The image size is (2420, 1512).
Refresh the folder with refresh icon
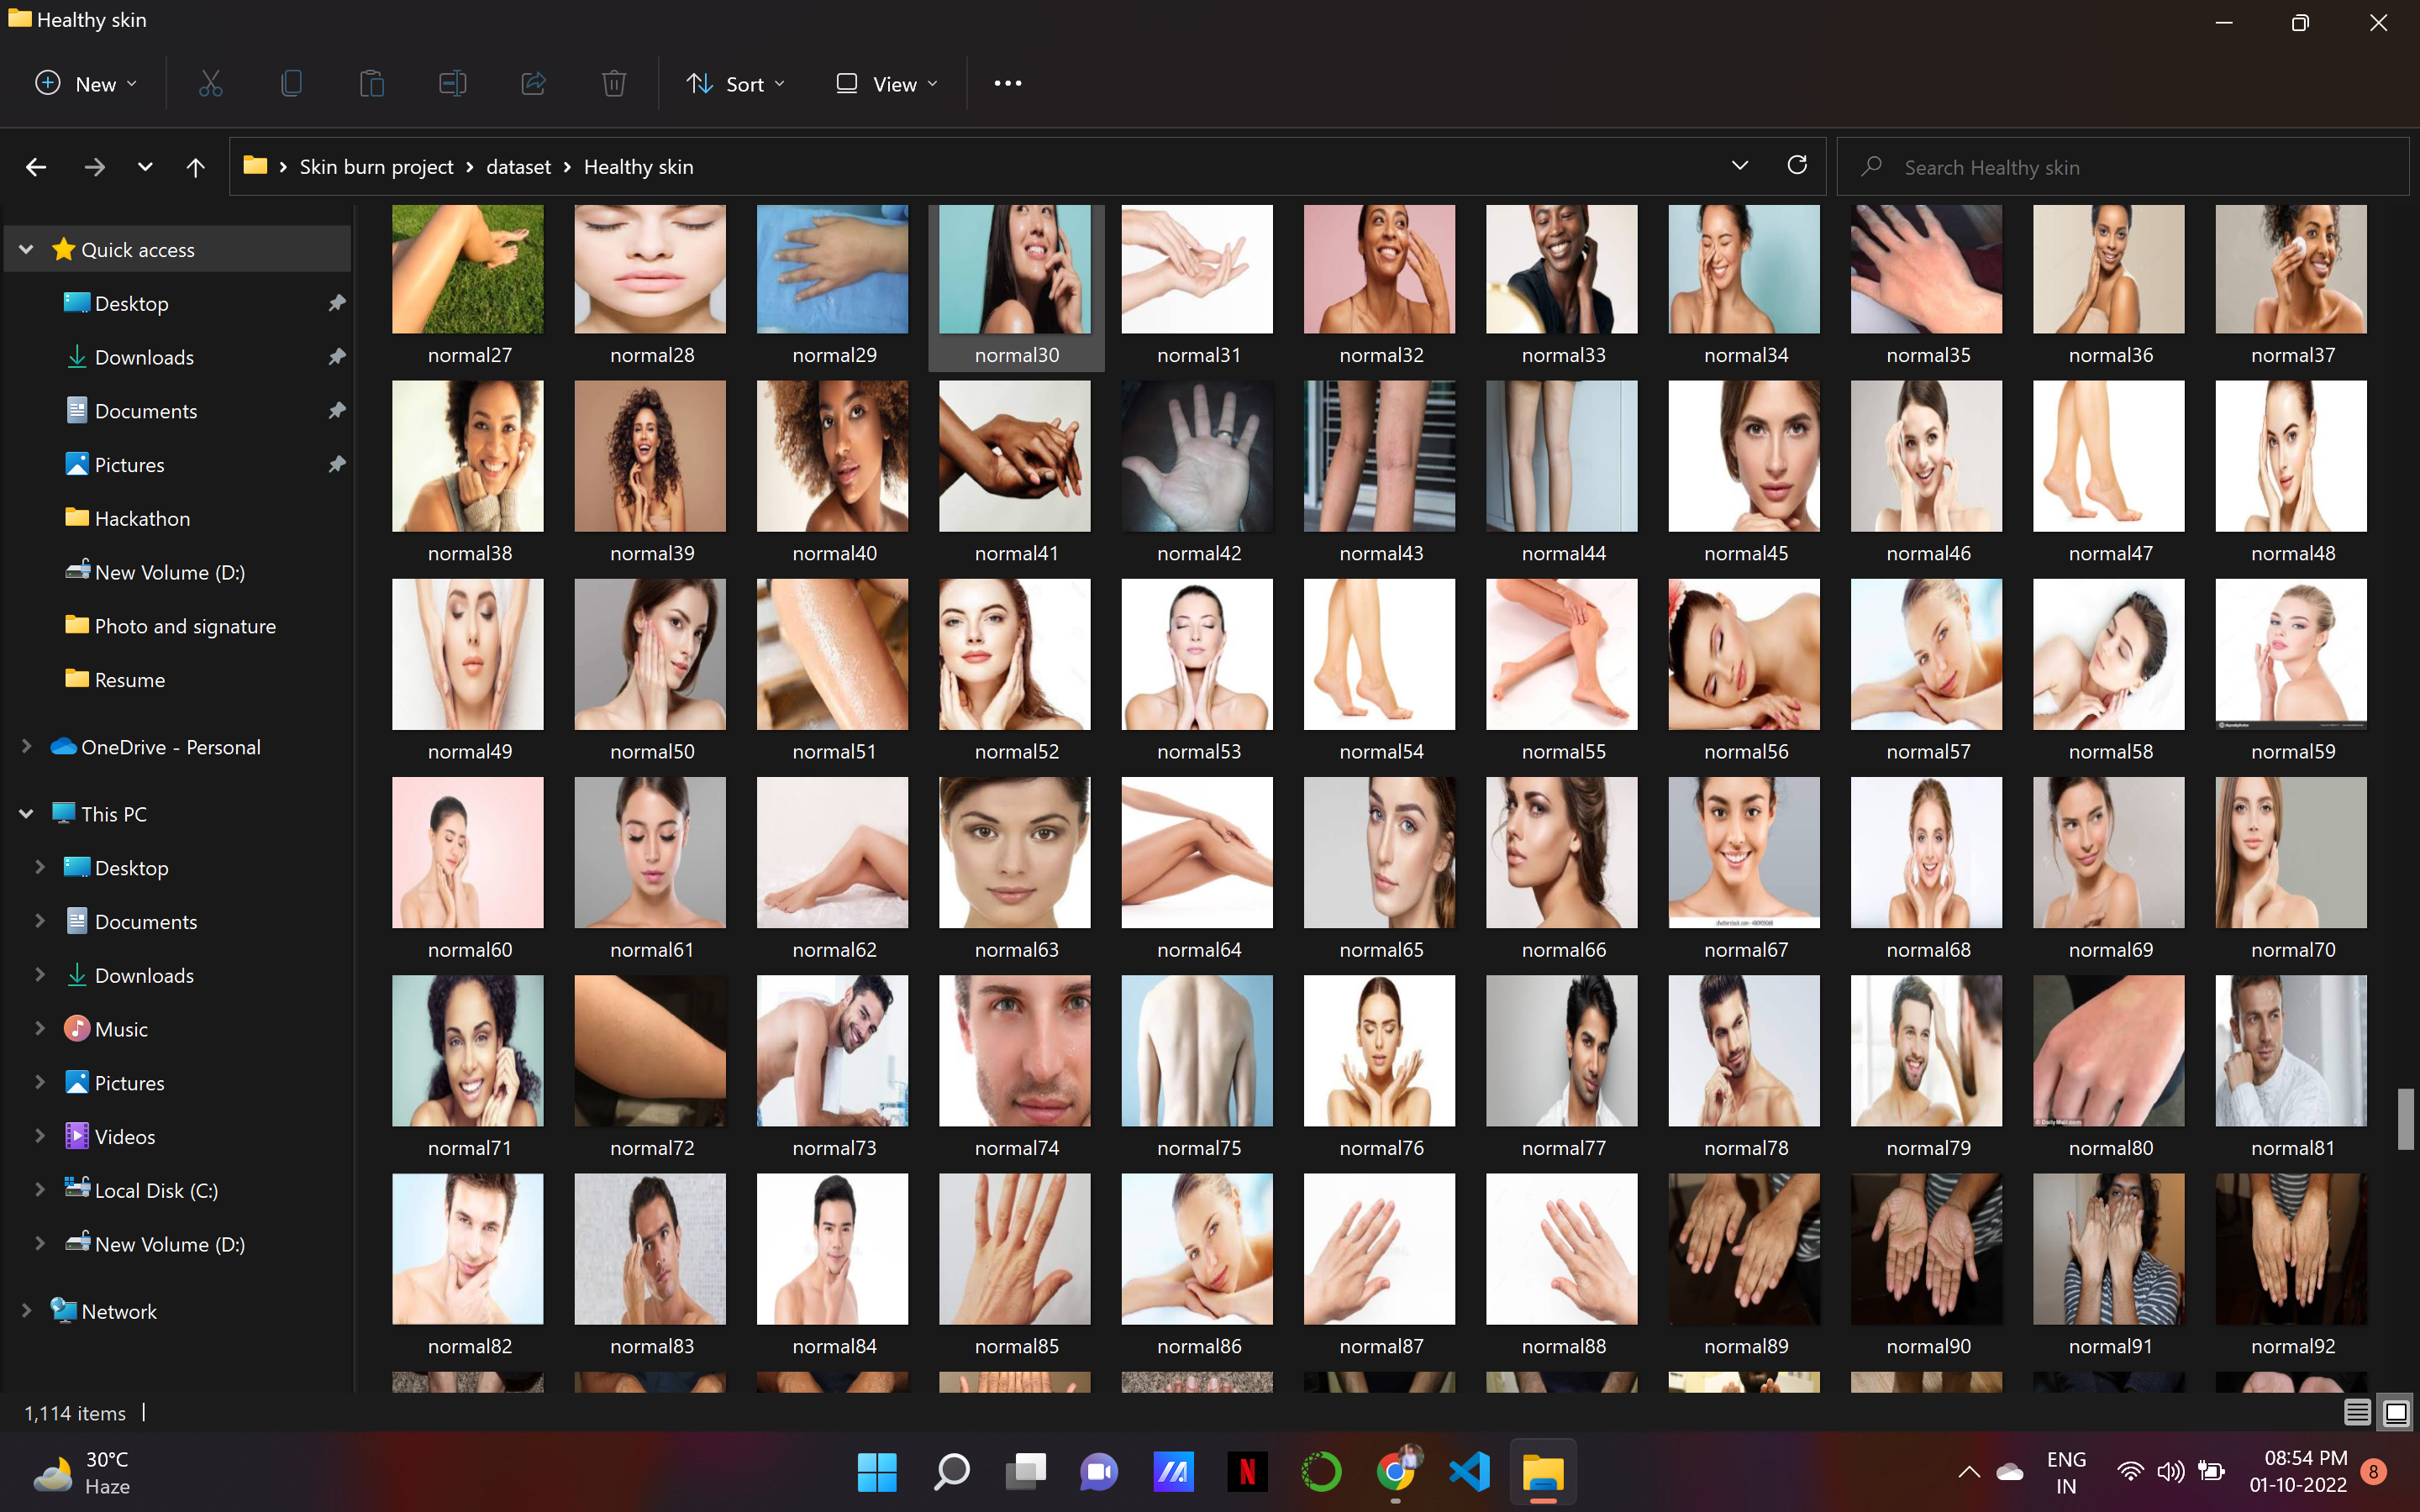(x=1797, y=165)
